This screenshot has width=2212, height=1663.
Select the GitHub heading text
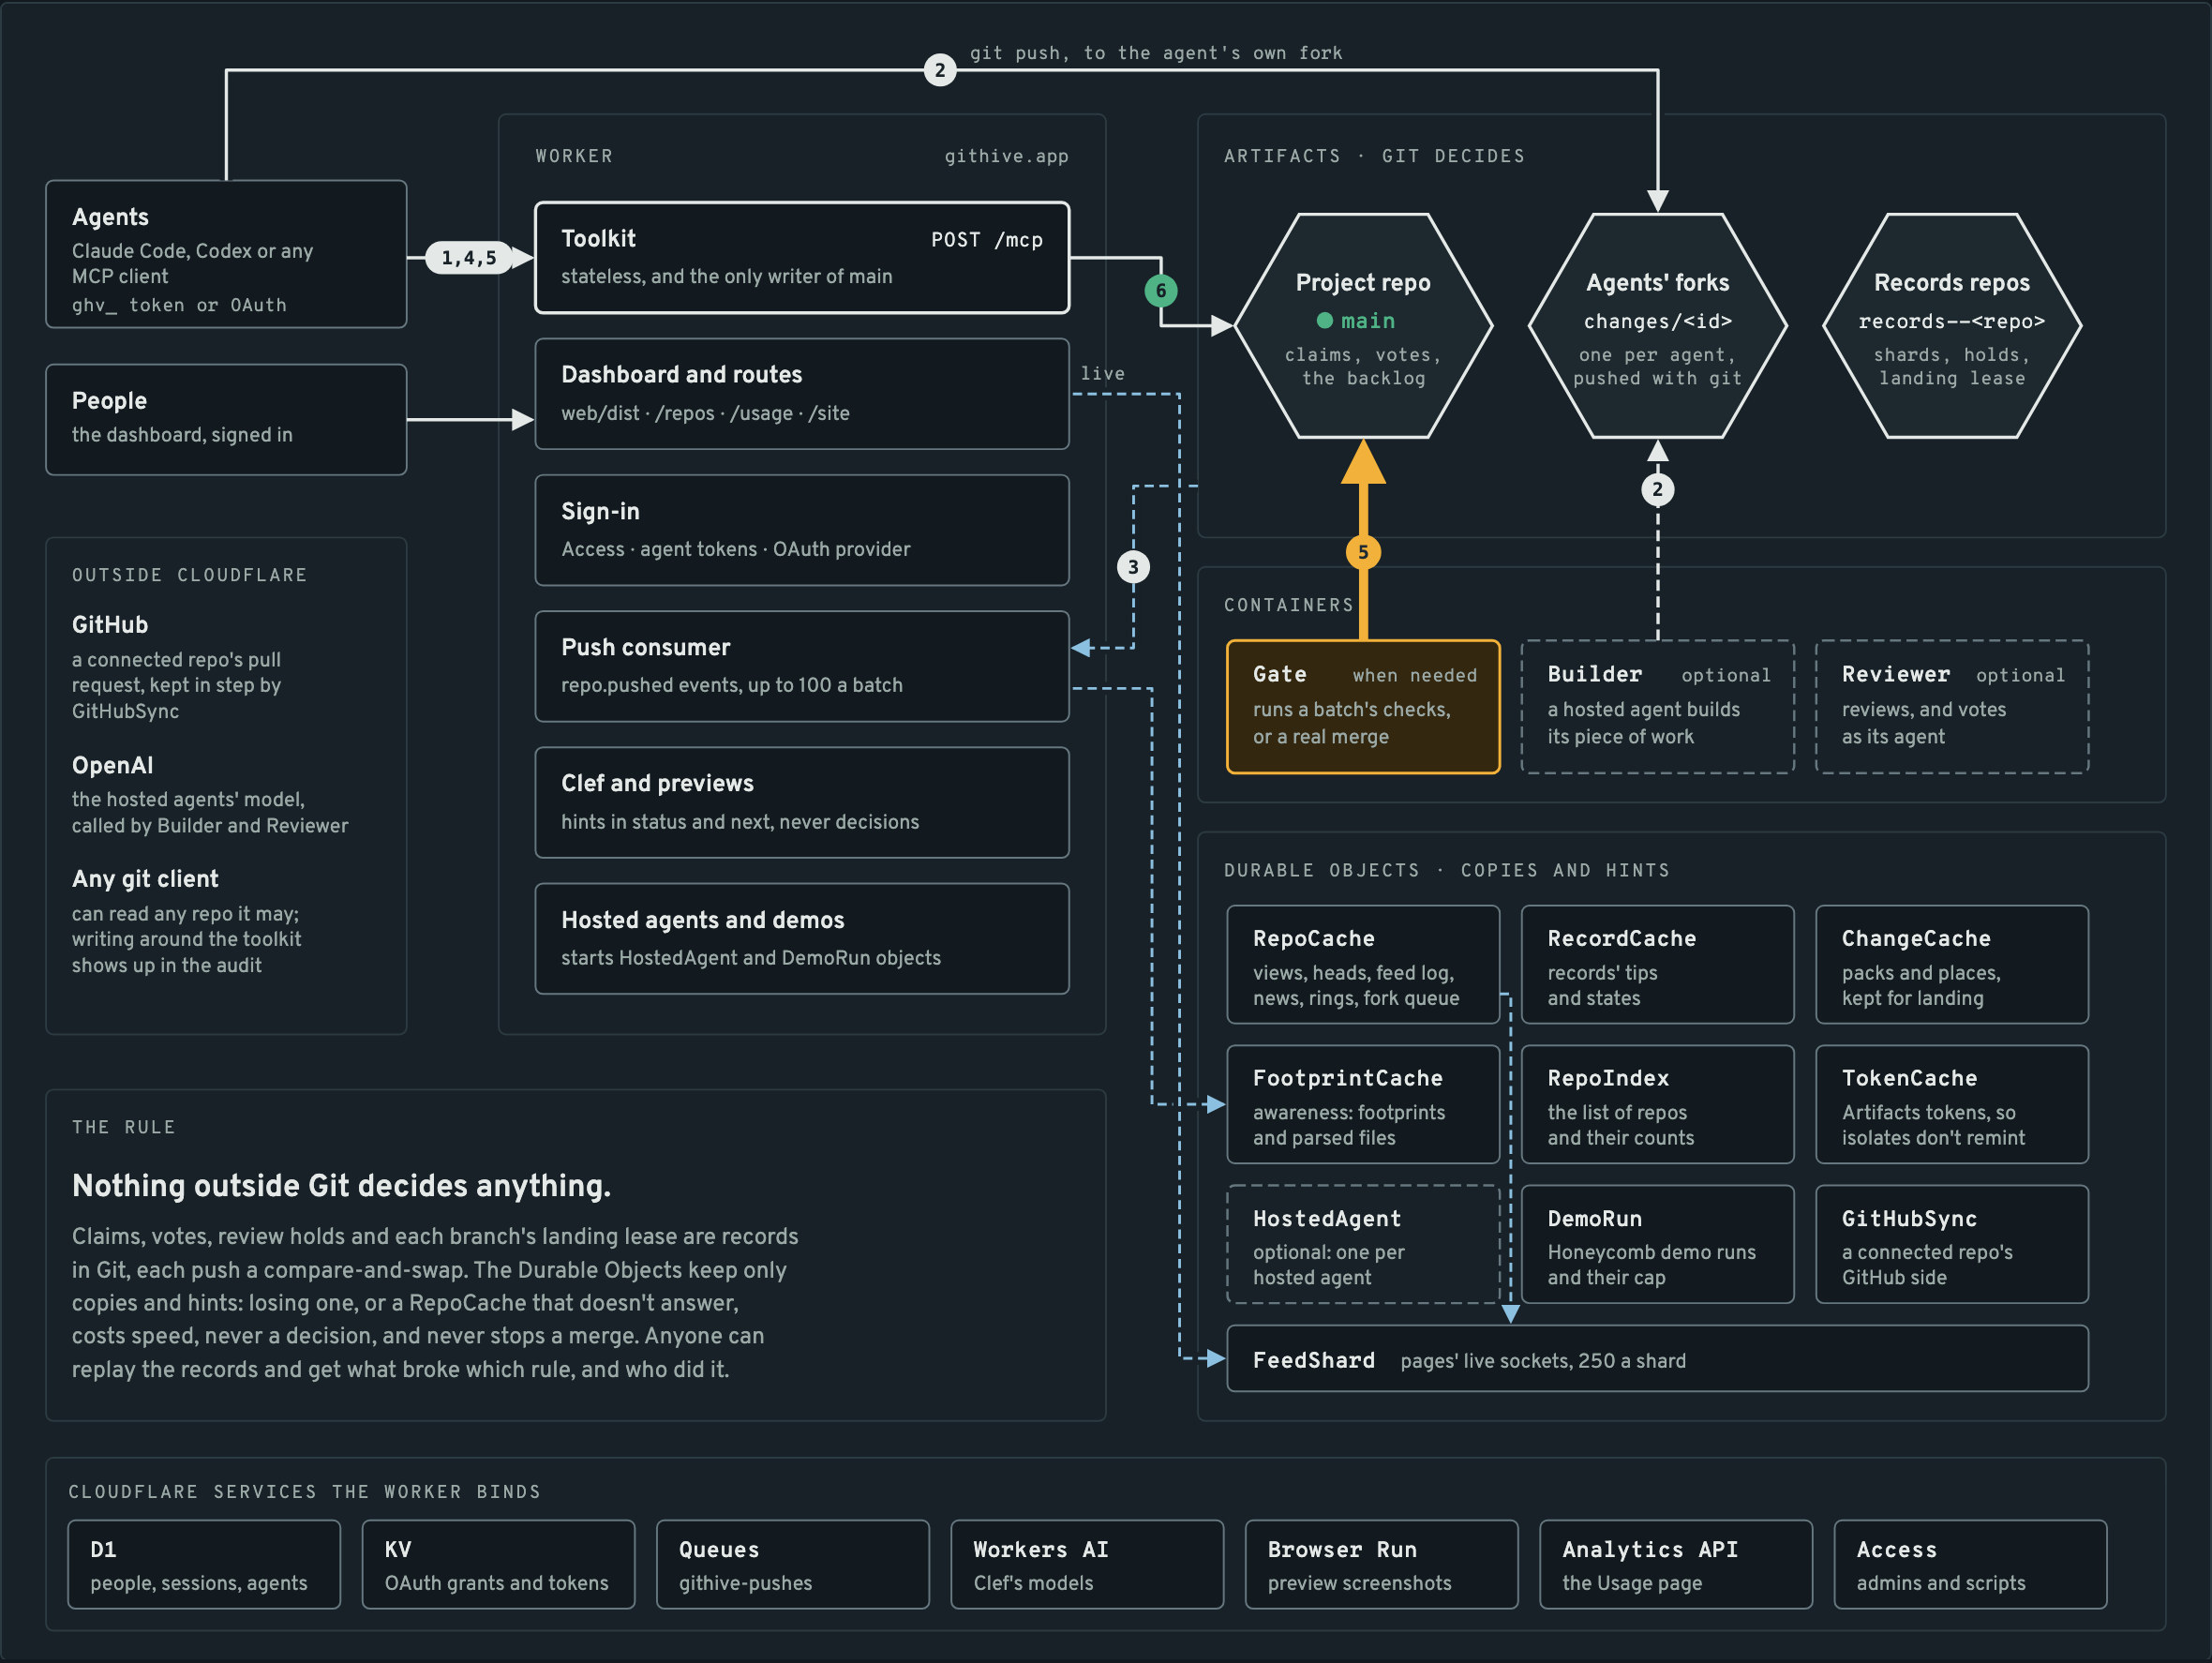coord(110,625)
